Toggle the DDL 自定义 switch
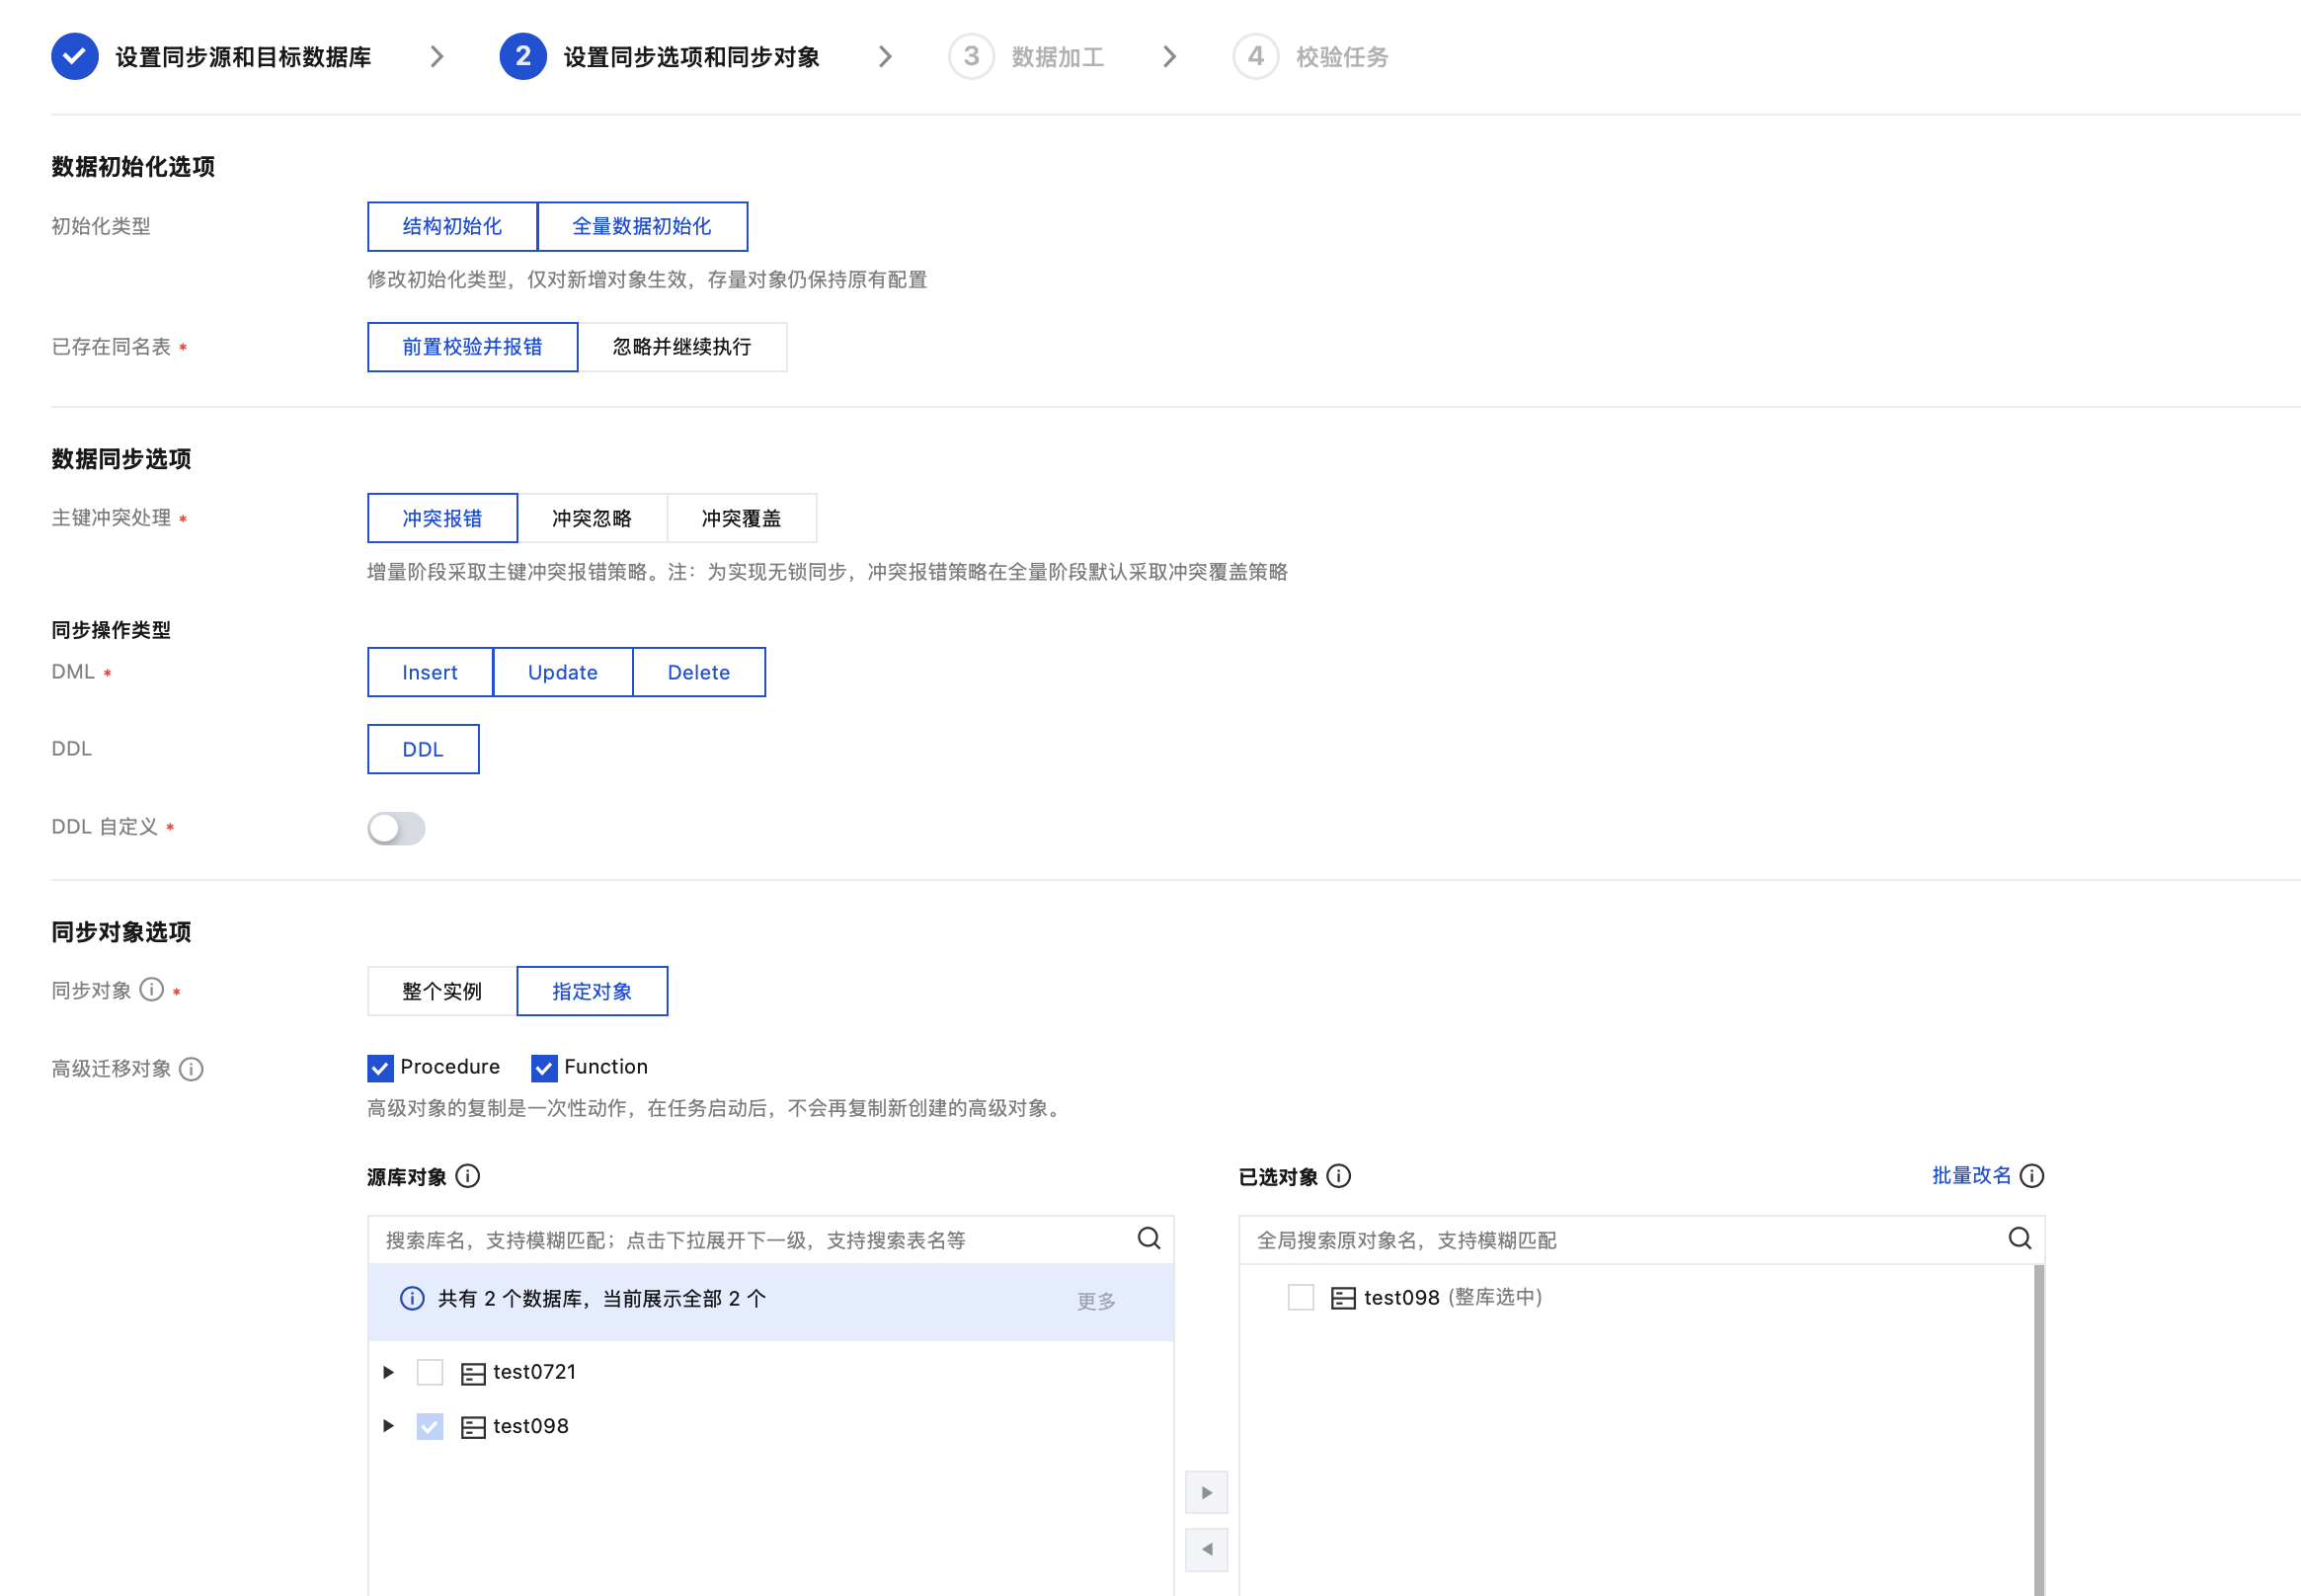The width and height of the screenshot is (2301, 1596). 396,828
